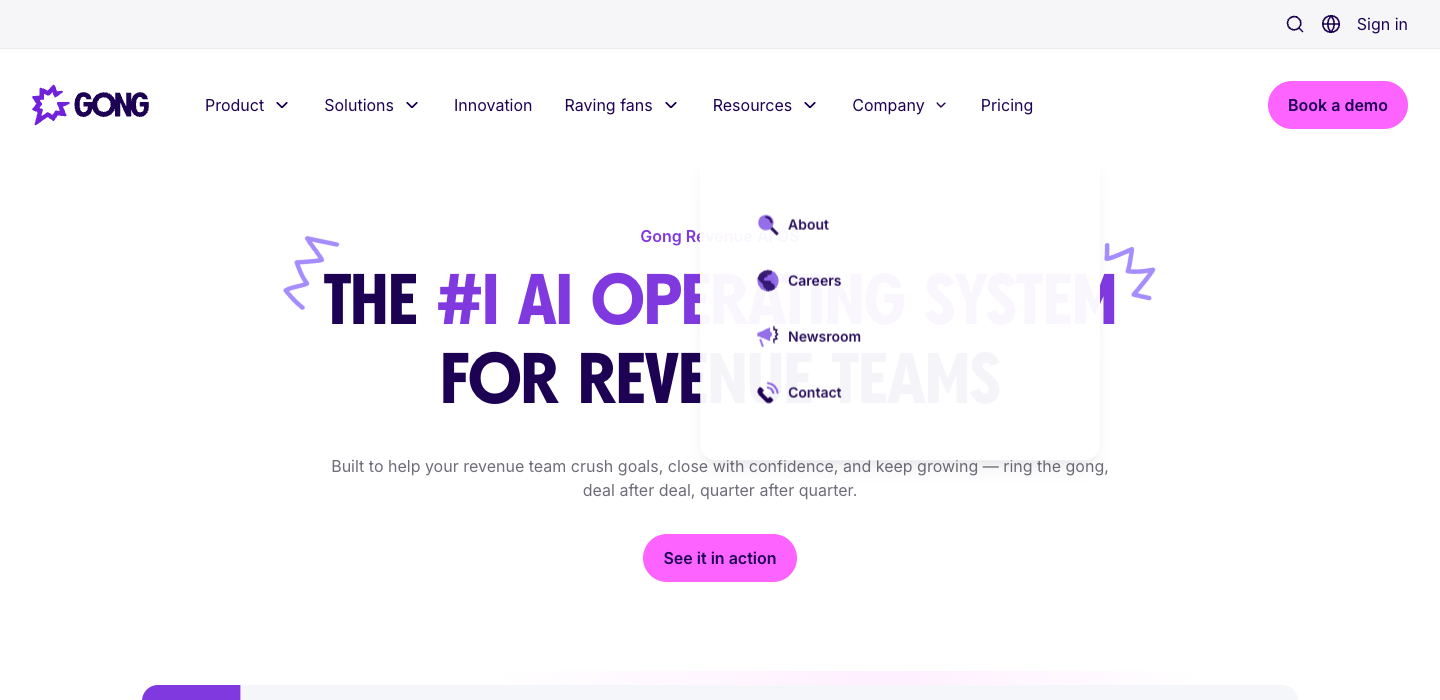The width and height of the screenshot is (1440, 700).
Task: Go to the Innovation page
Action: (x=493, y=105)
